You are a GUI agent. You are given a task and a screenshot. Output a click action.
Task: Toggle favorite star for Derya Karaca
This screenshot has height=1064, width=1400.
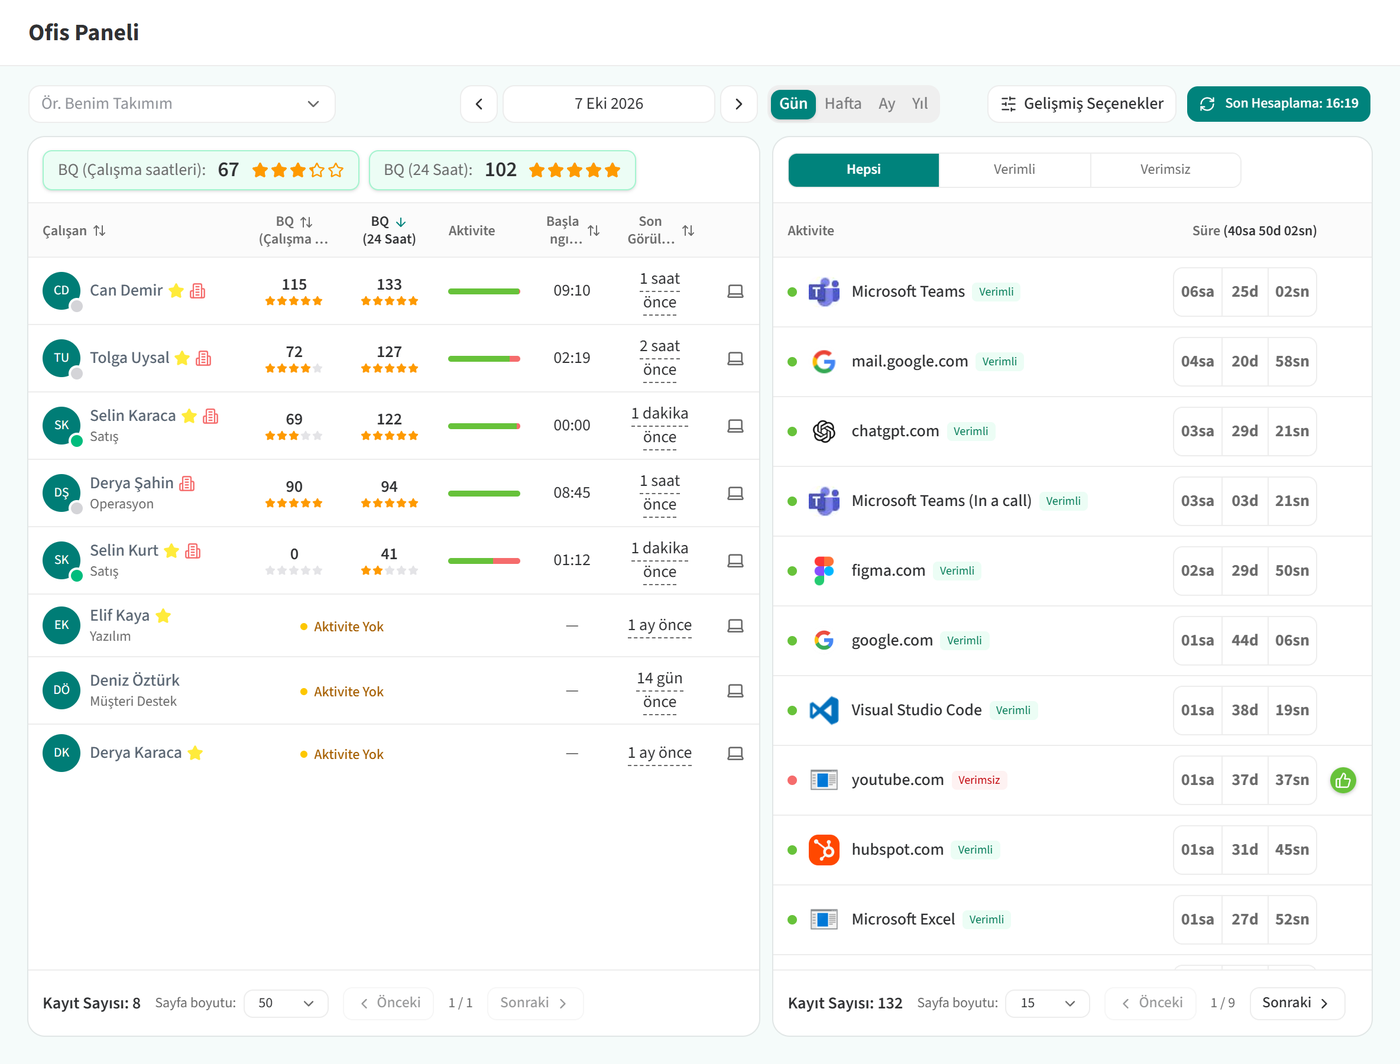[195, 753]
